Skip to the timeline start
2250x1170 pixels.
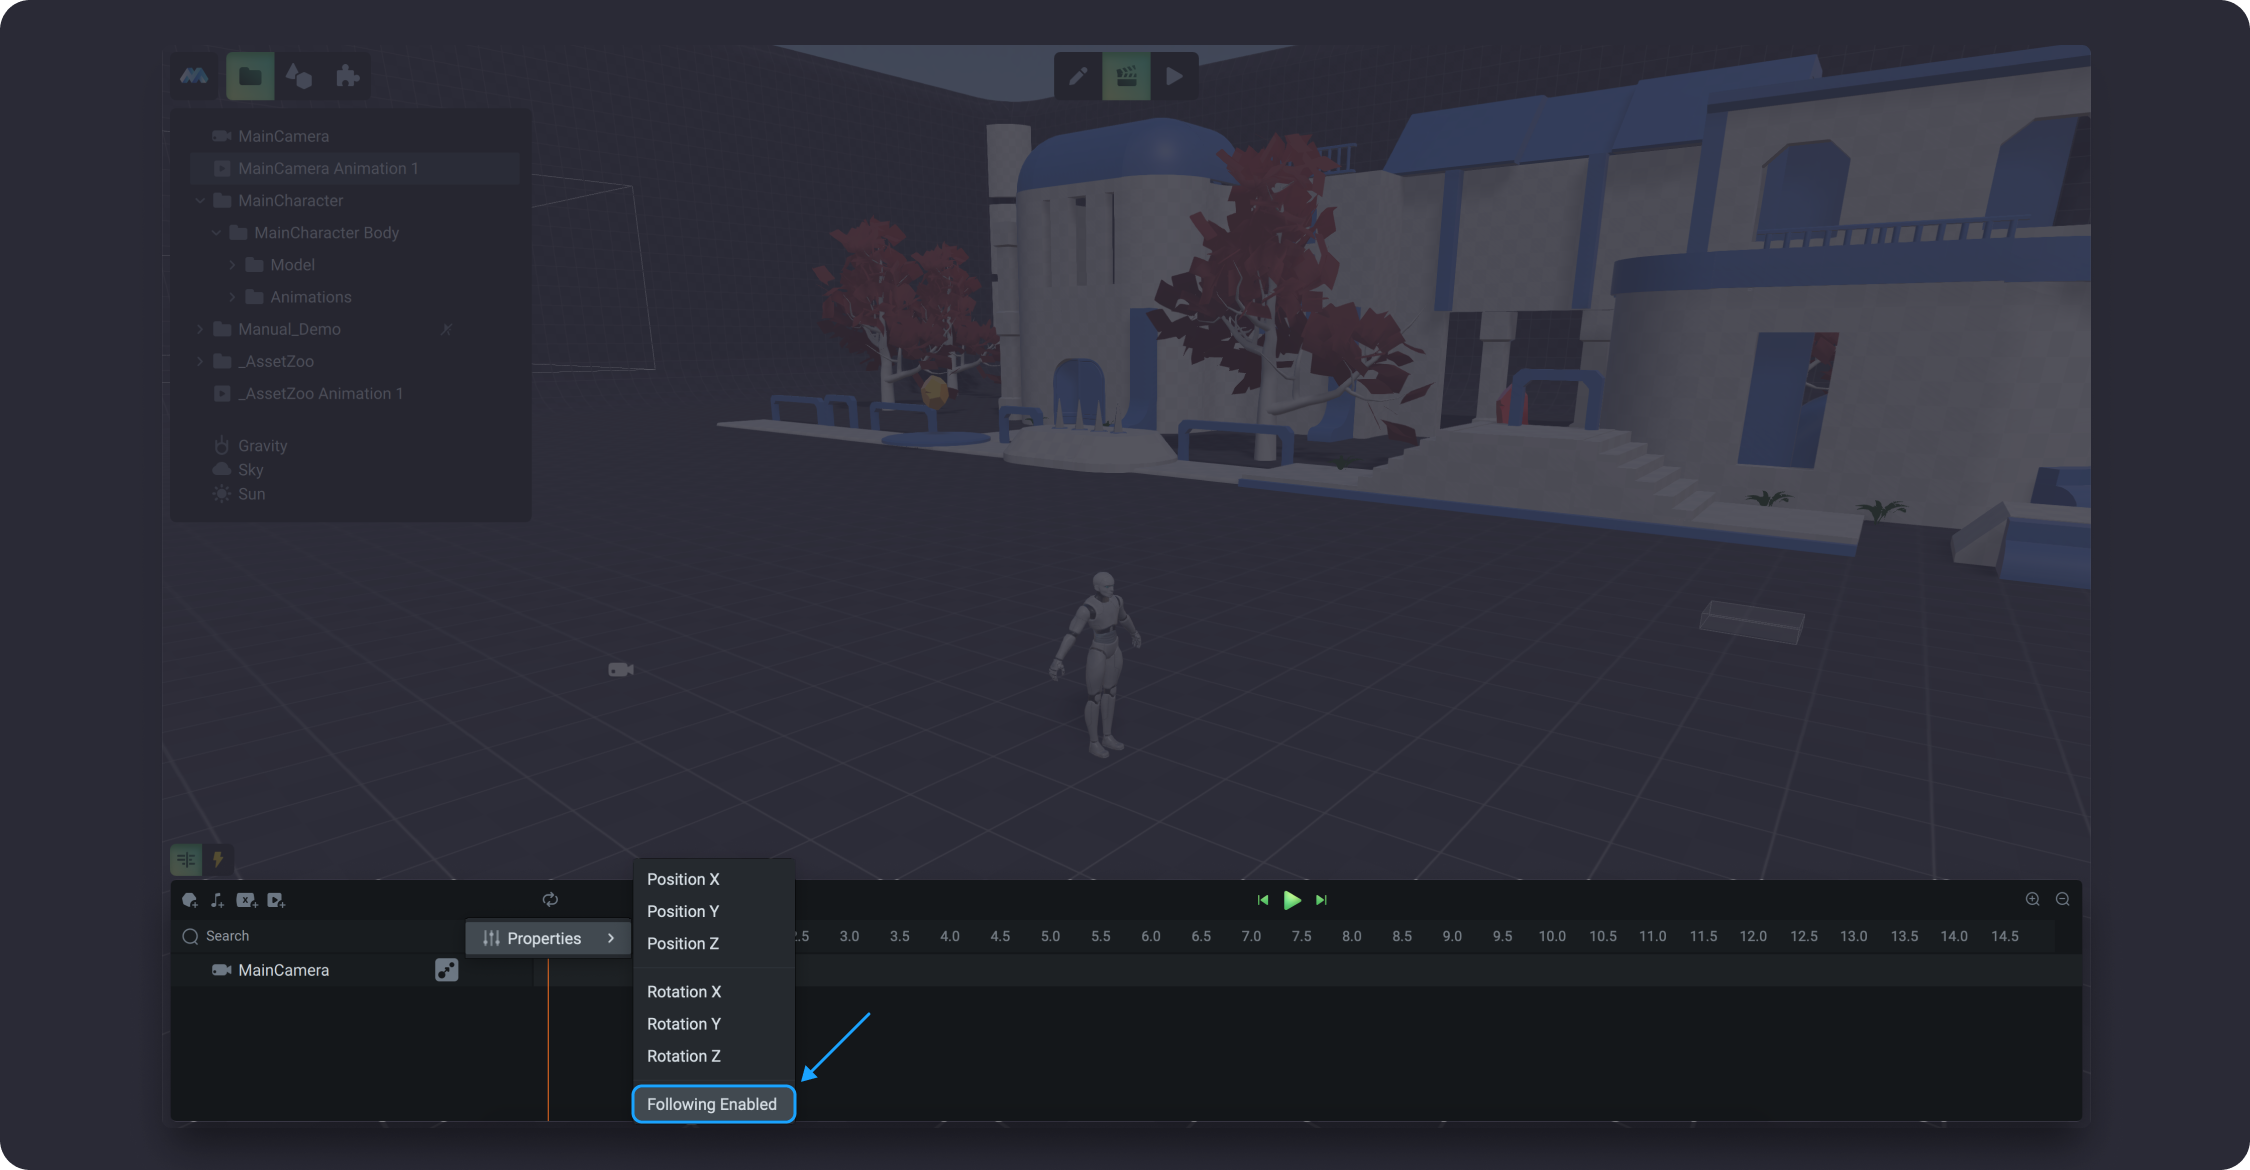pyautogui.click(x=1262, y=900)
